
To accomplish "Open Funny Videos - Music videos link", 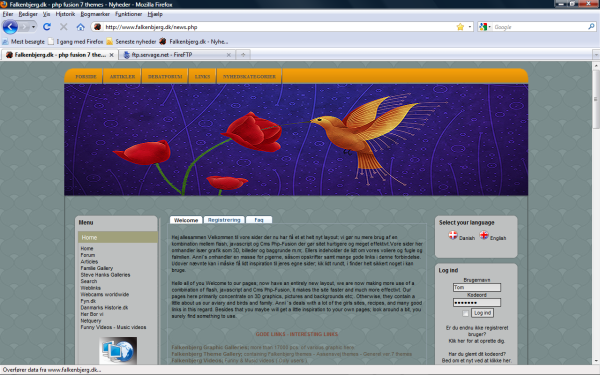I will tap(113, 327).
